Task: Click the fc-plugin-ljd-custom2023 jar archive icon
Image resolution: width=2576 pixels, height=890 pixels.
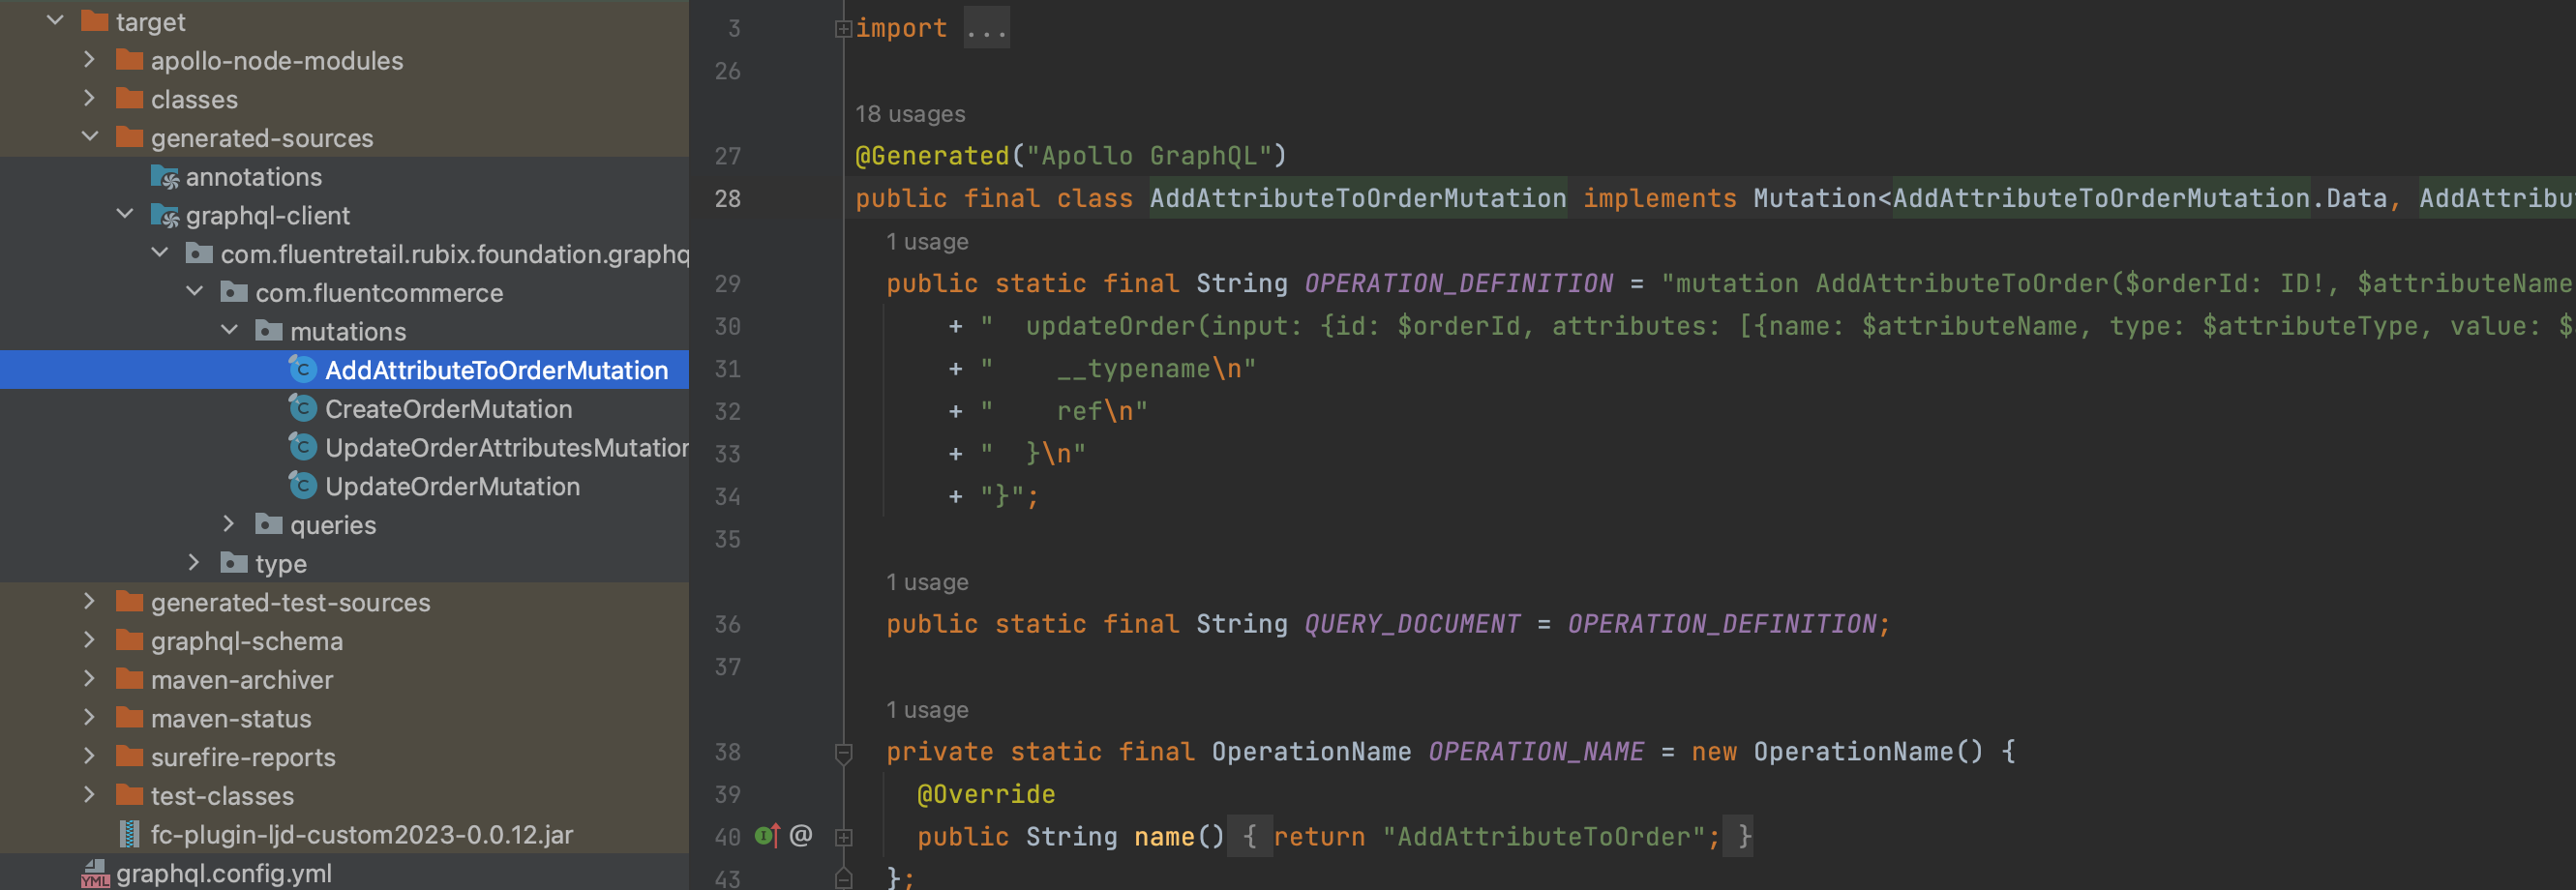Action: 129,834
